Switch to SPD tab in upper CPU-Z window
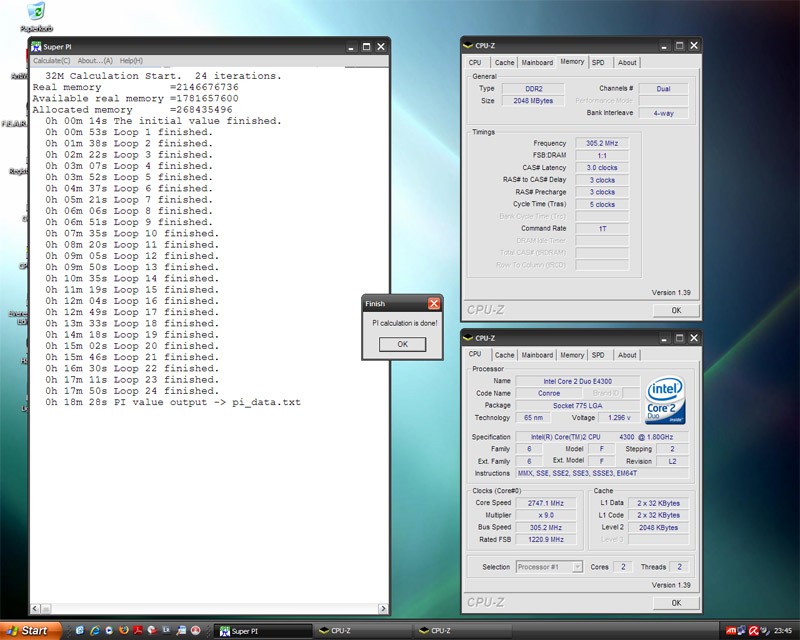 [598, 62]
